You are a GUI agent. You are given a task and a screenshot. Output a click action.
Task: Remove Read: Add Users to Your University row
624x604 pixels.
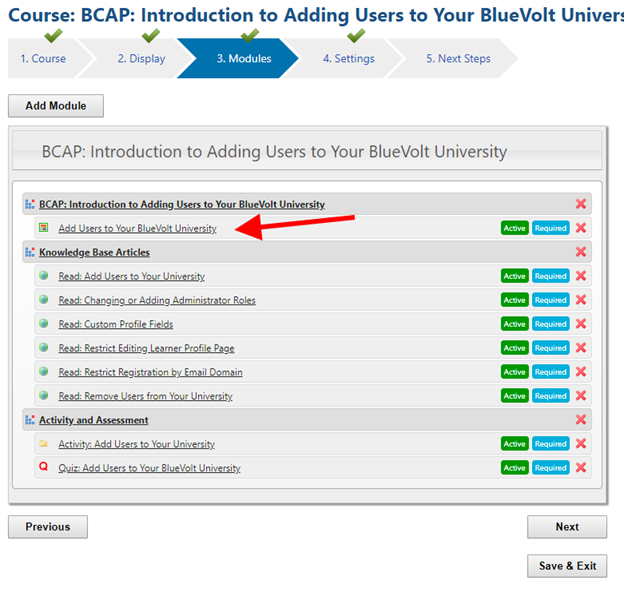tap(581, 276)
